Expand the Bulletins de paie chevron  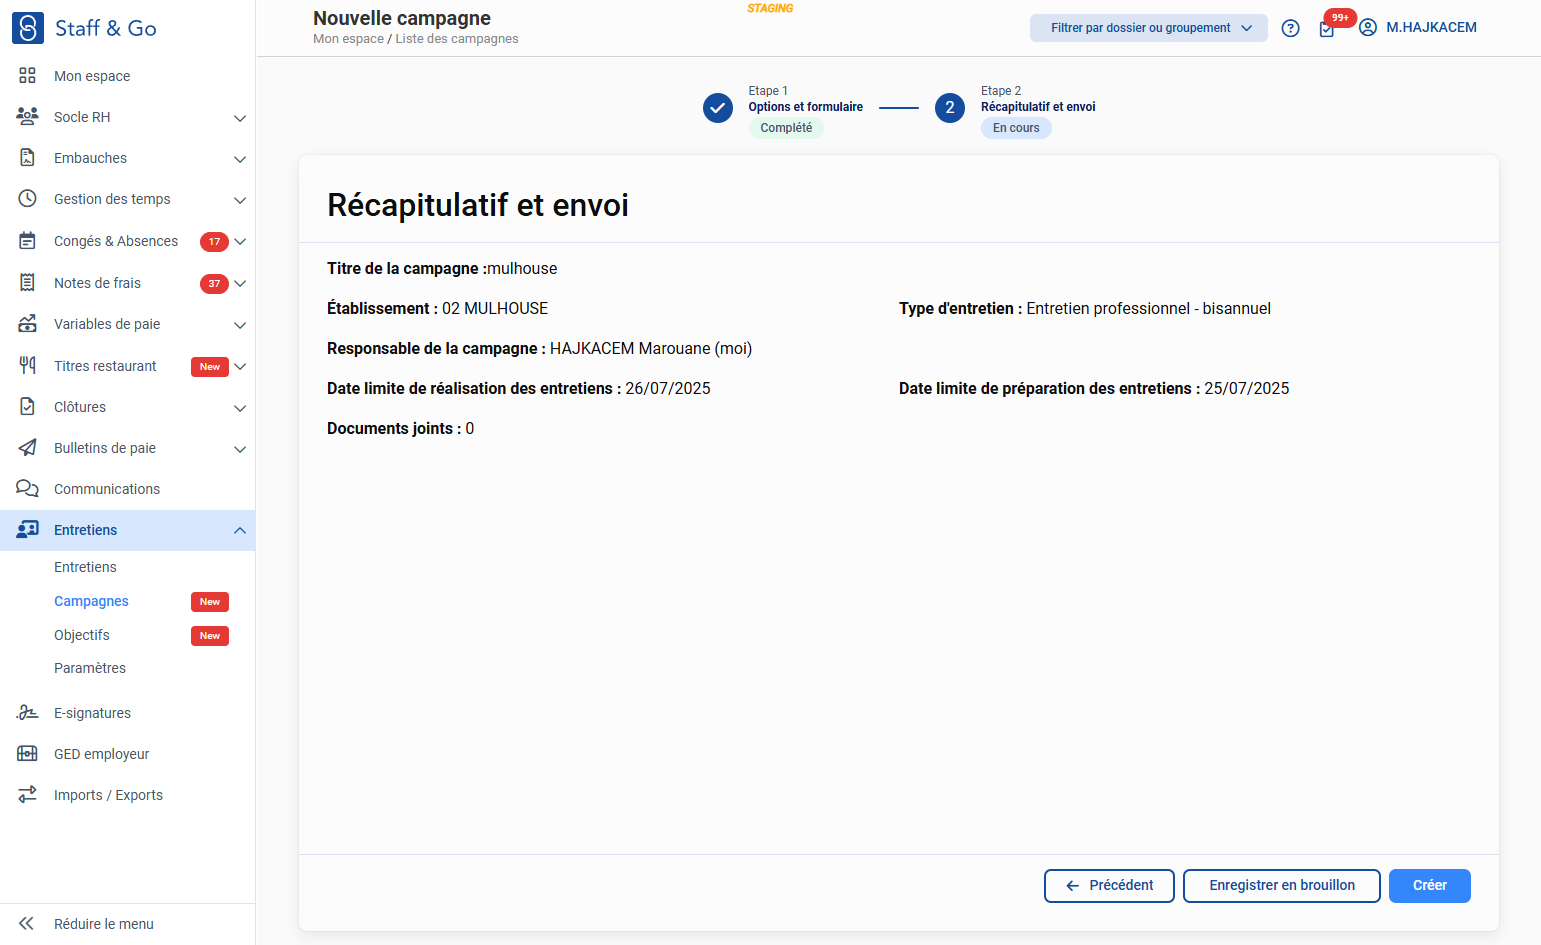click(240, 449)
